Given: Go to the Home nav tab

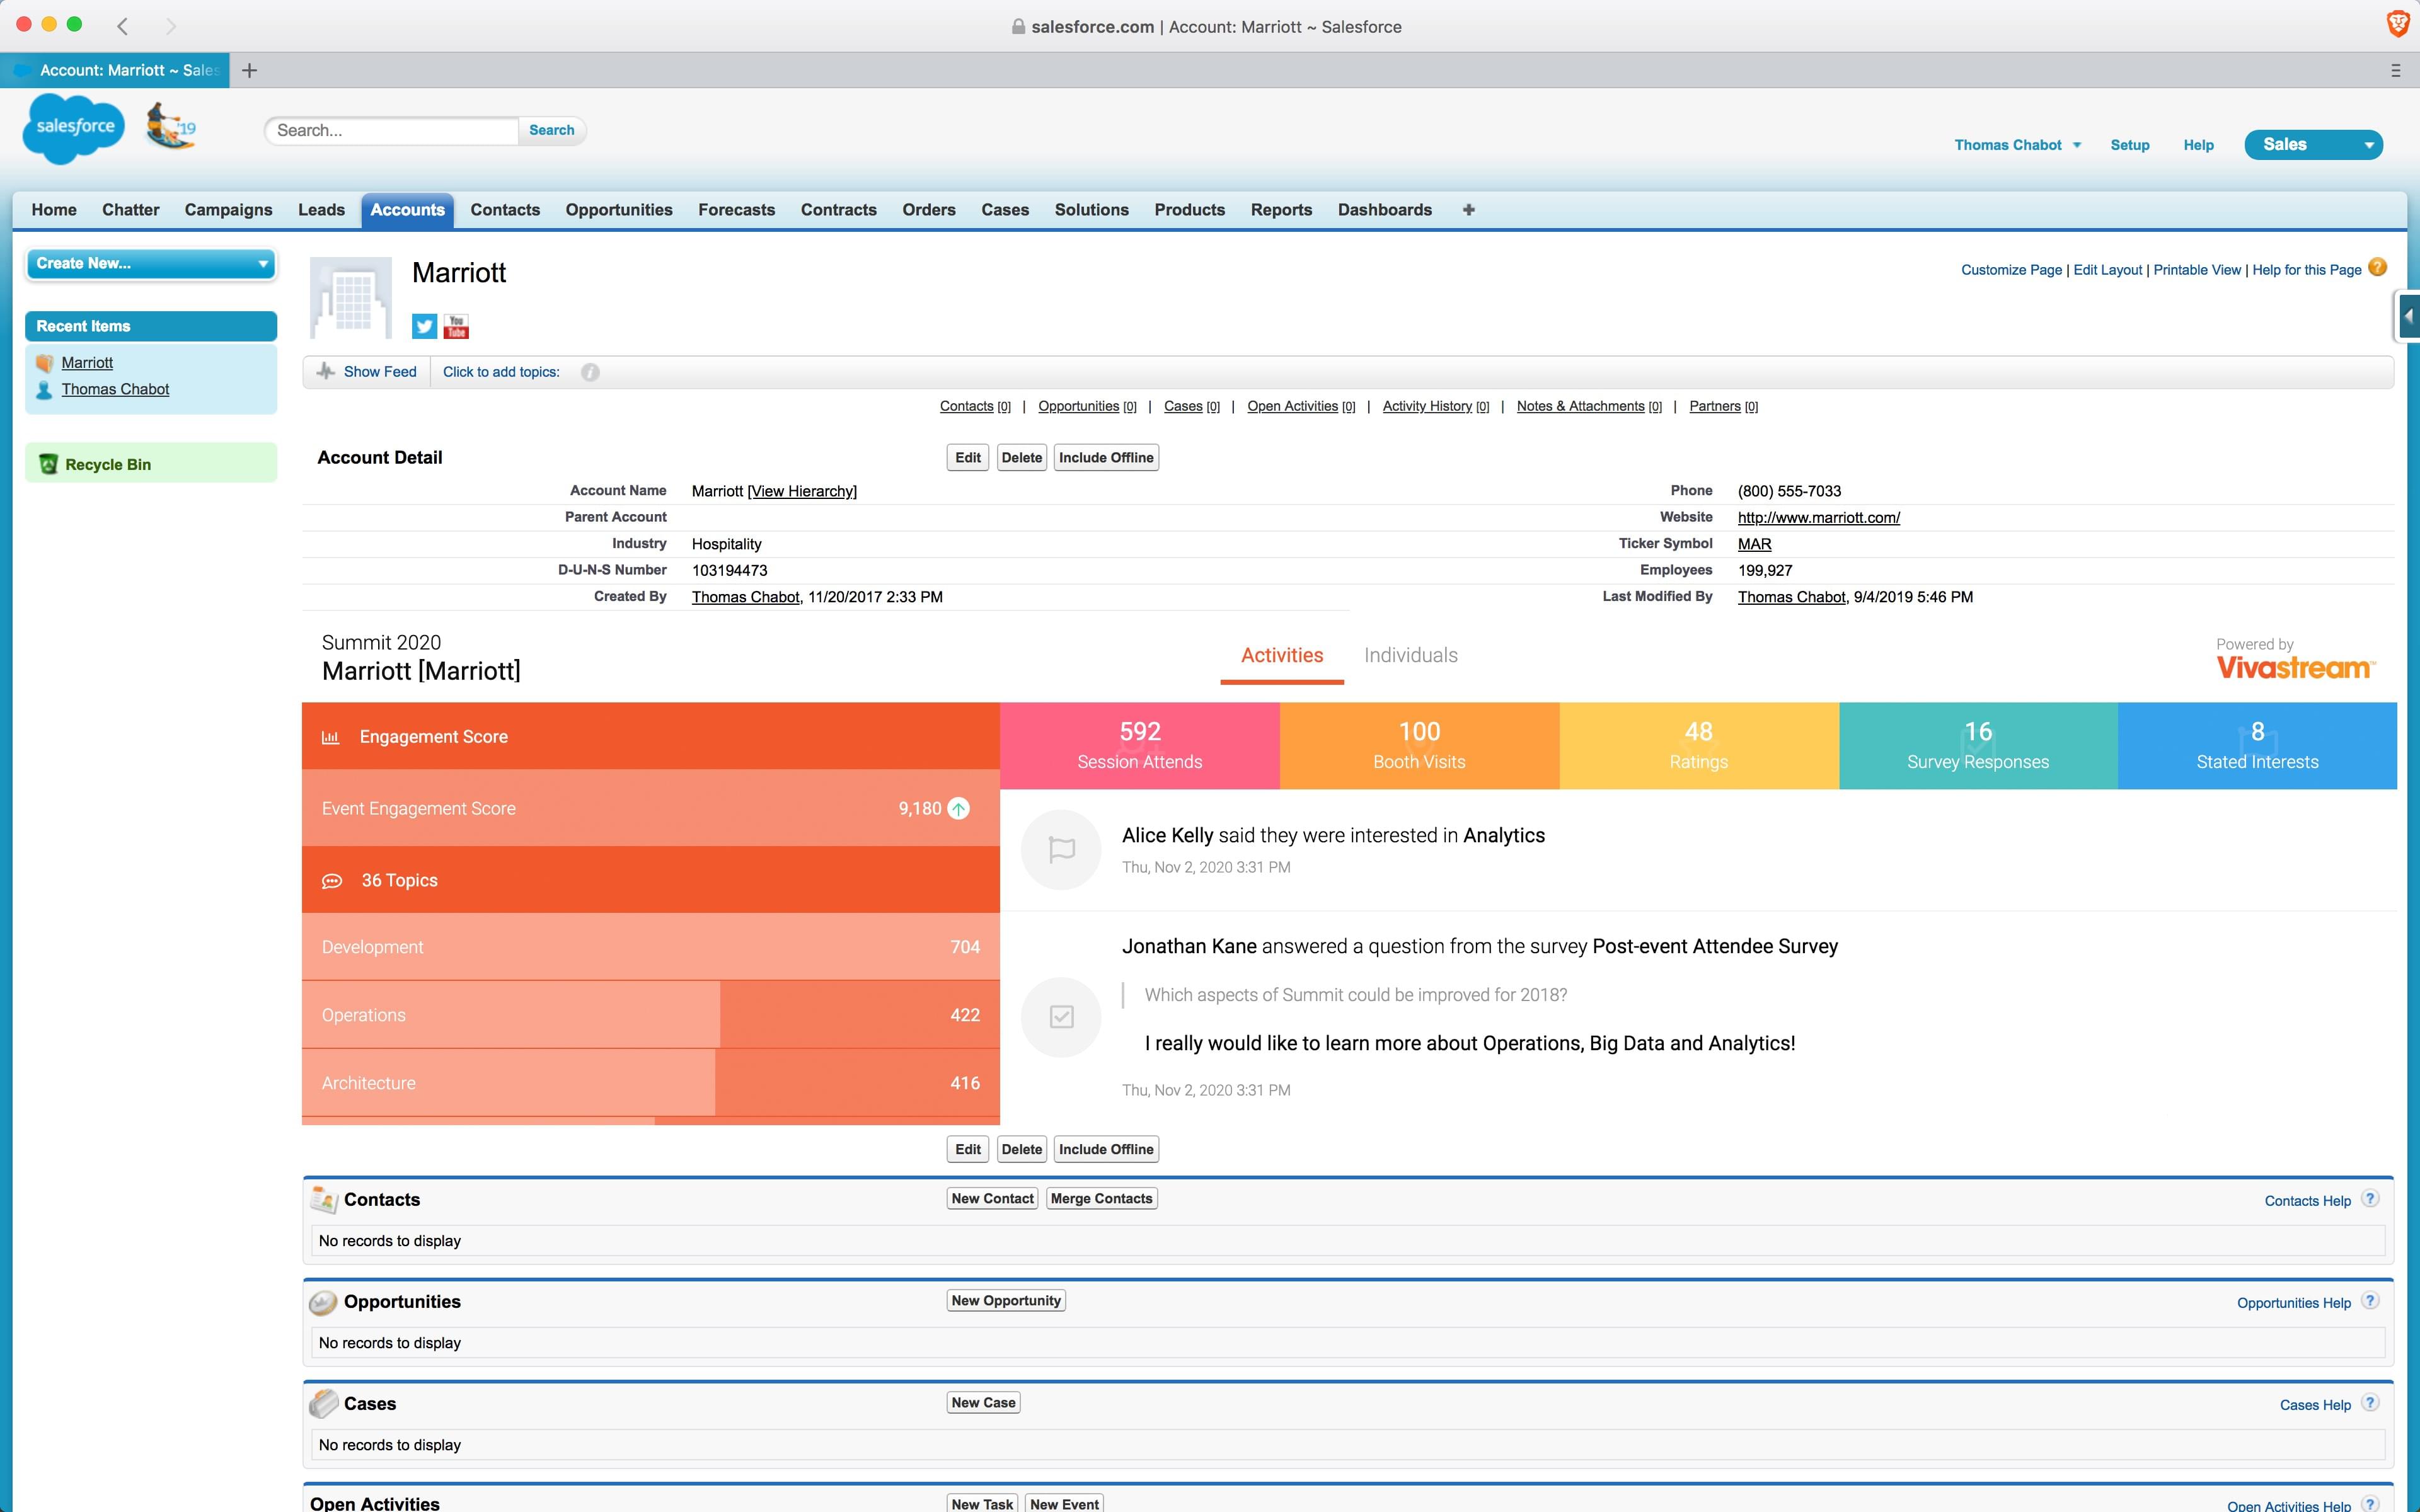Looking at the screenshot, I should [x=54, y=210].
